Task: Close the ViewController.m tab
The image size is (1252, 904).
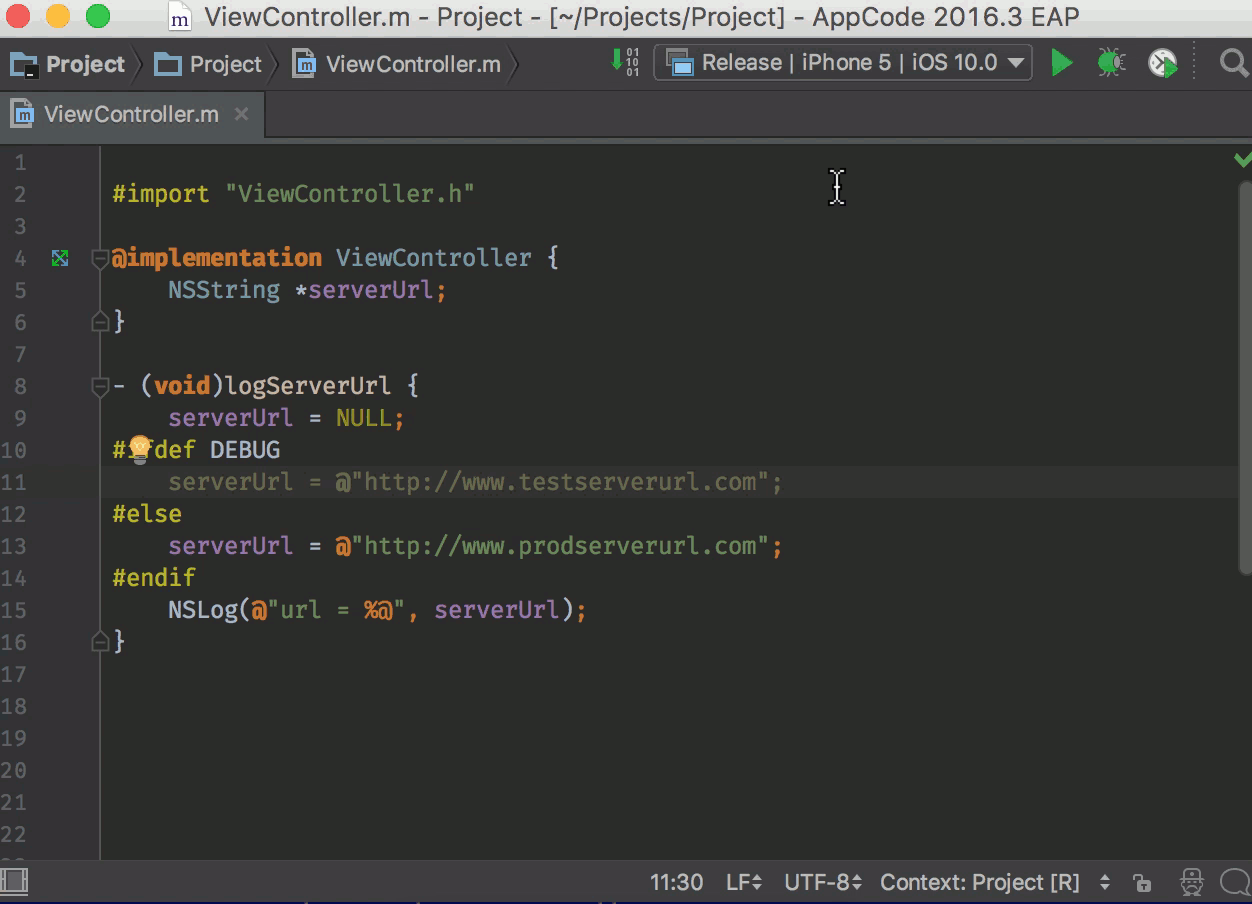Action: click(x=241, y=114)
